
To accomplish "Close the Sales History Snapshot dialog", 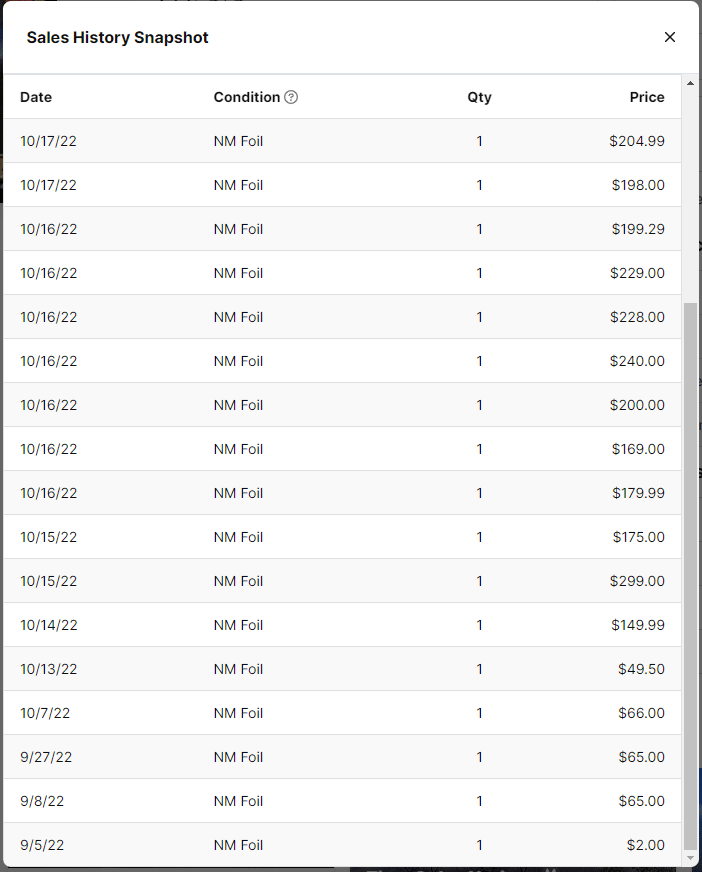I will tap(670, 37).
